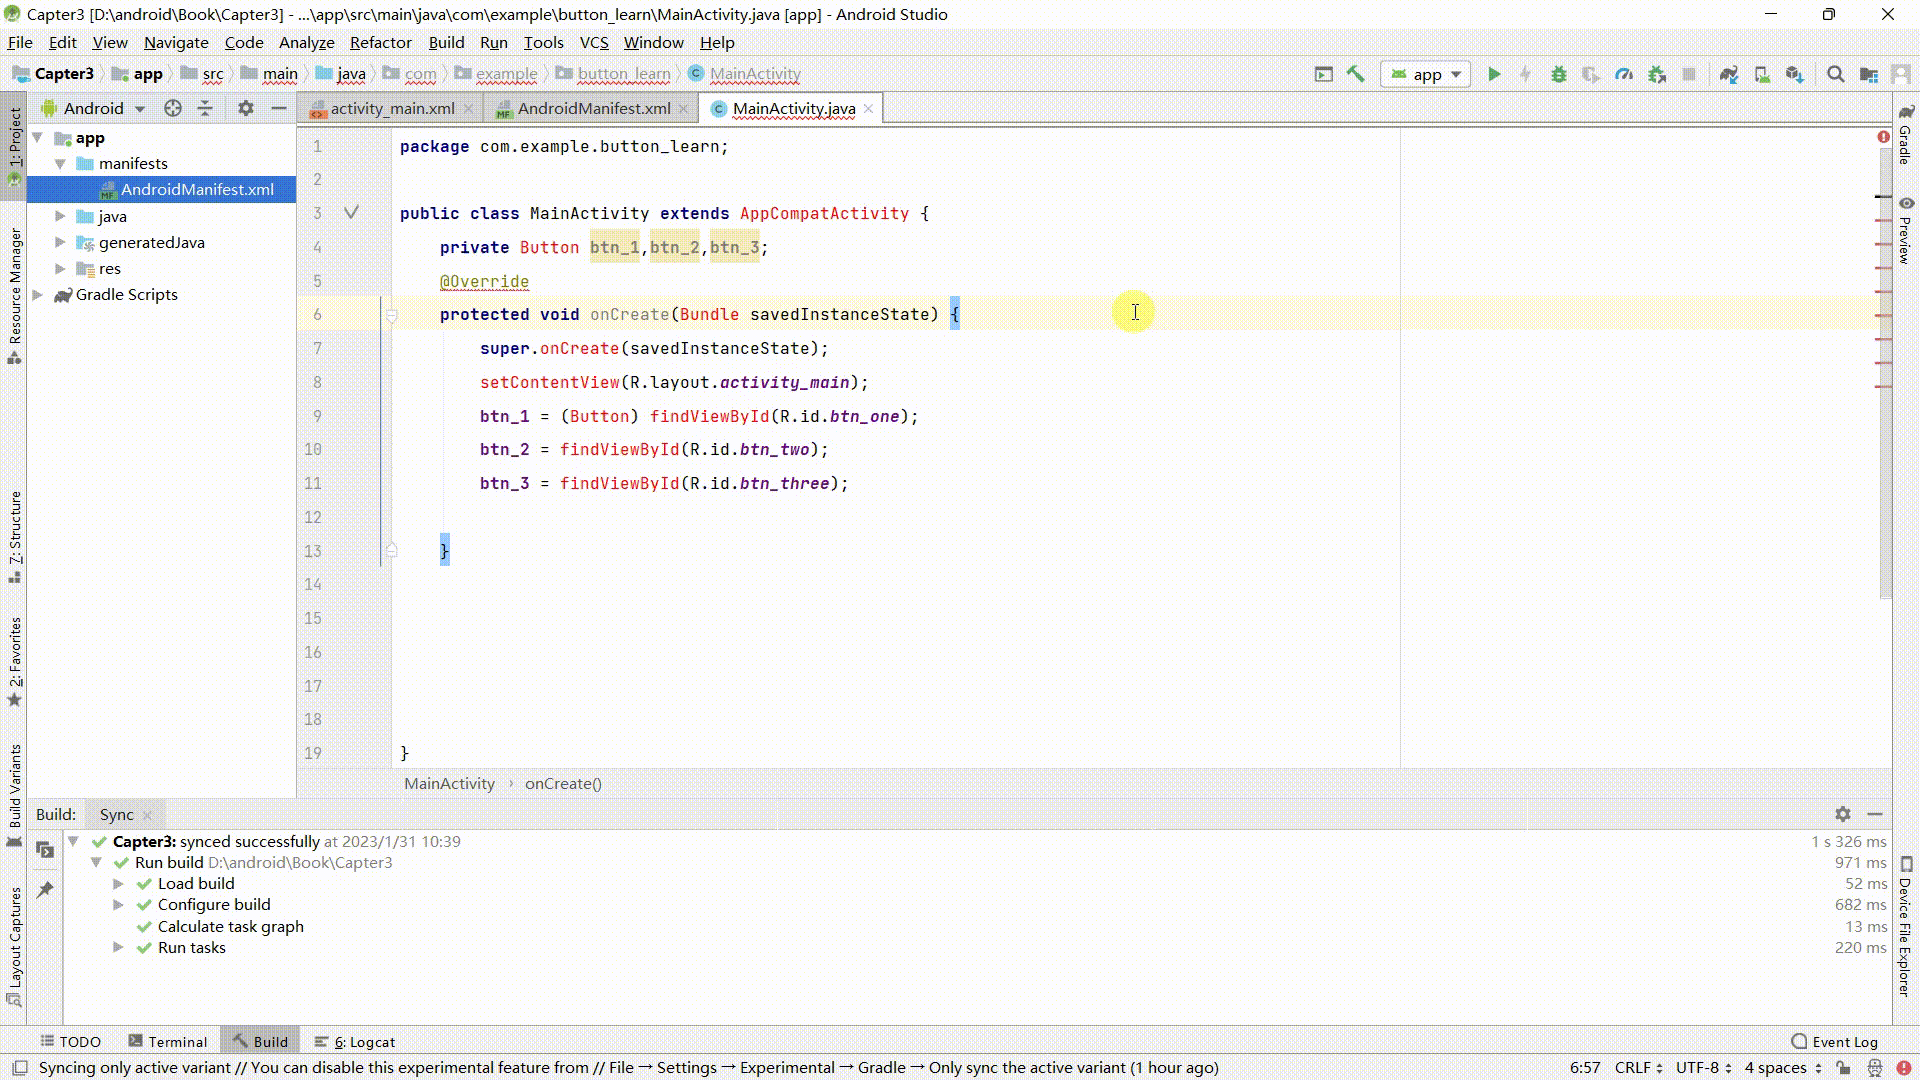The width and height of the screenshot is (1920, 1080).
Task: Expand Gradle Scripts node
Action: (38, 294)
